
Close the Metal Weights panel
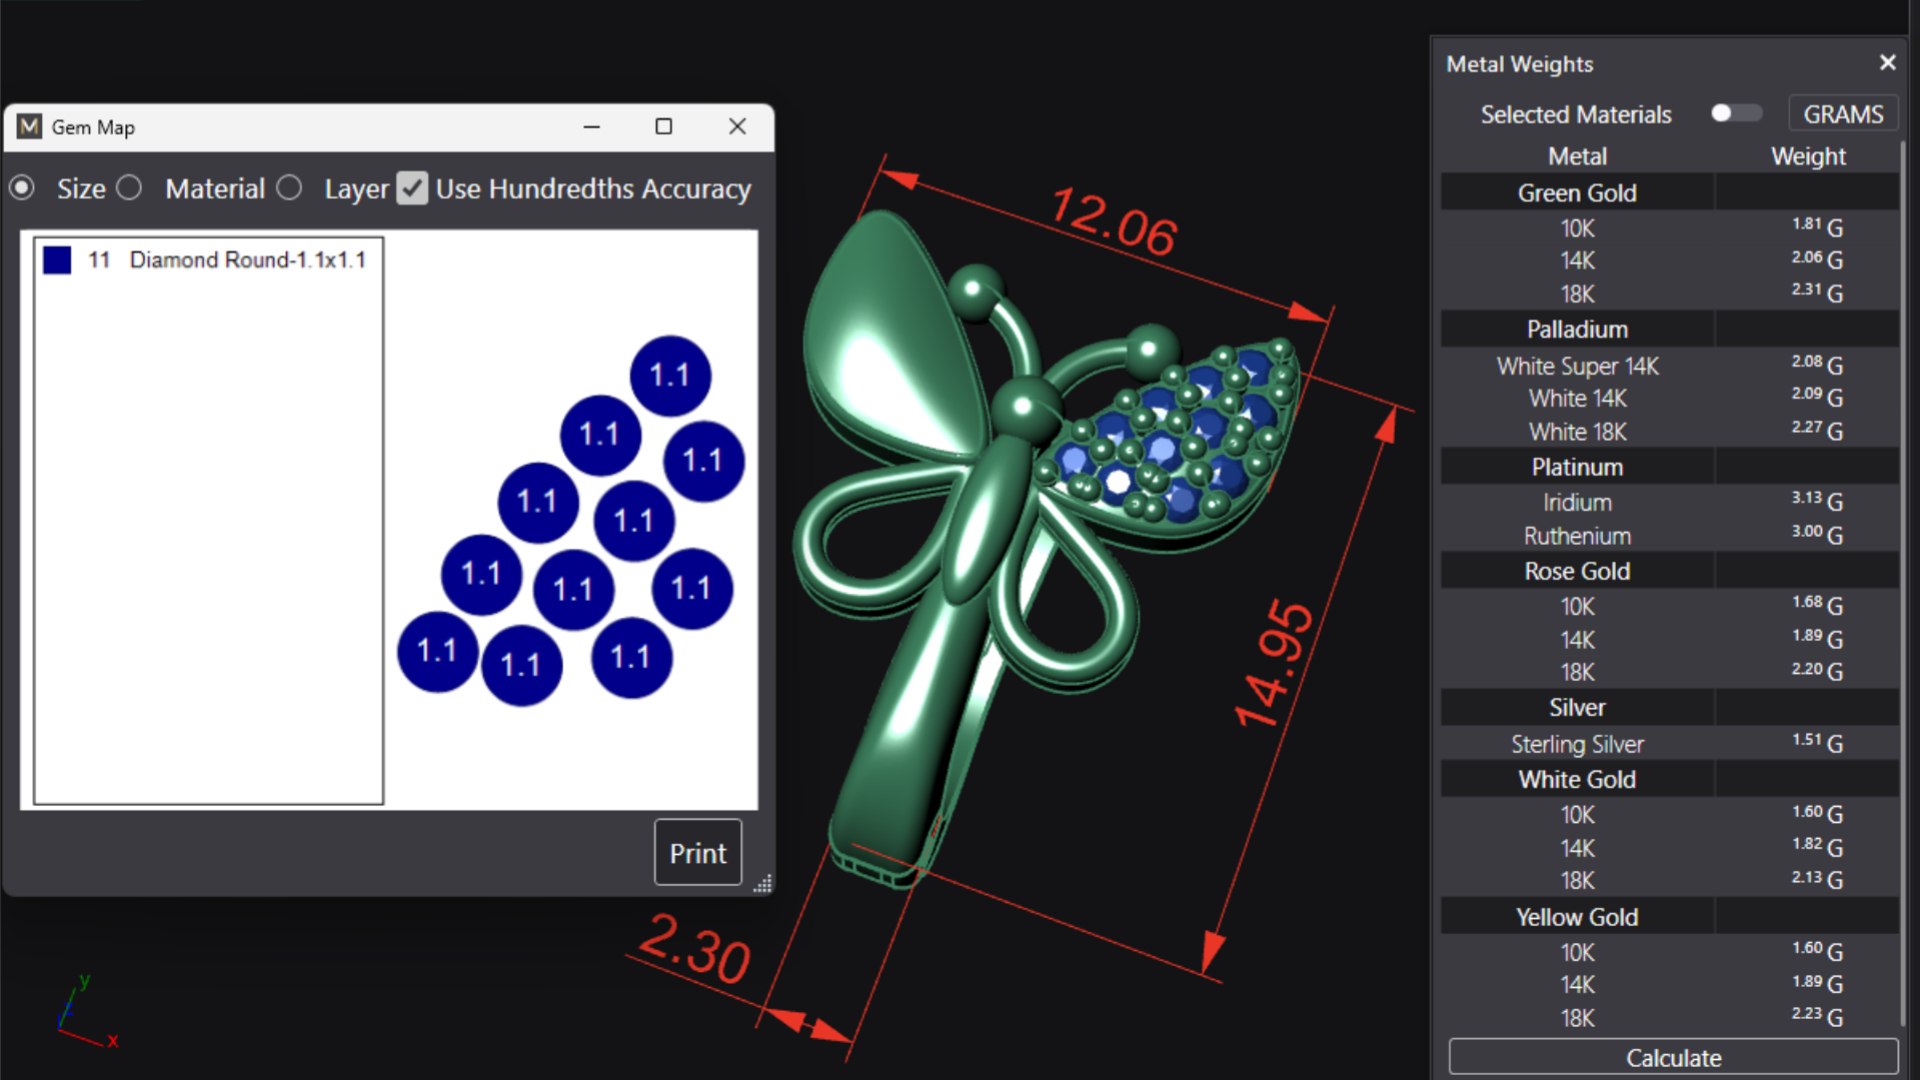point(1887,63)
